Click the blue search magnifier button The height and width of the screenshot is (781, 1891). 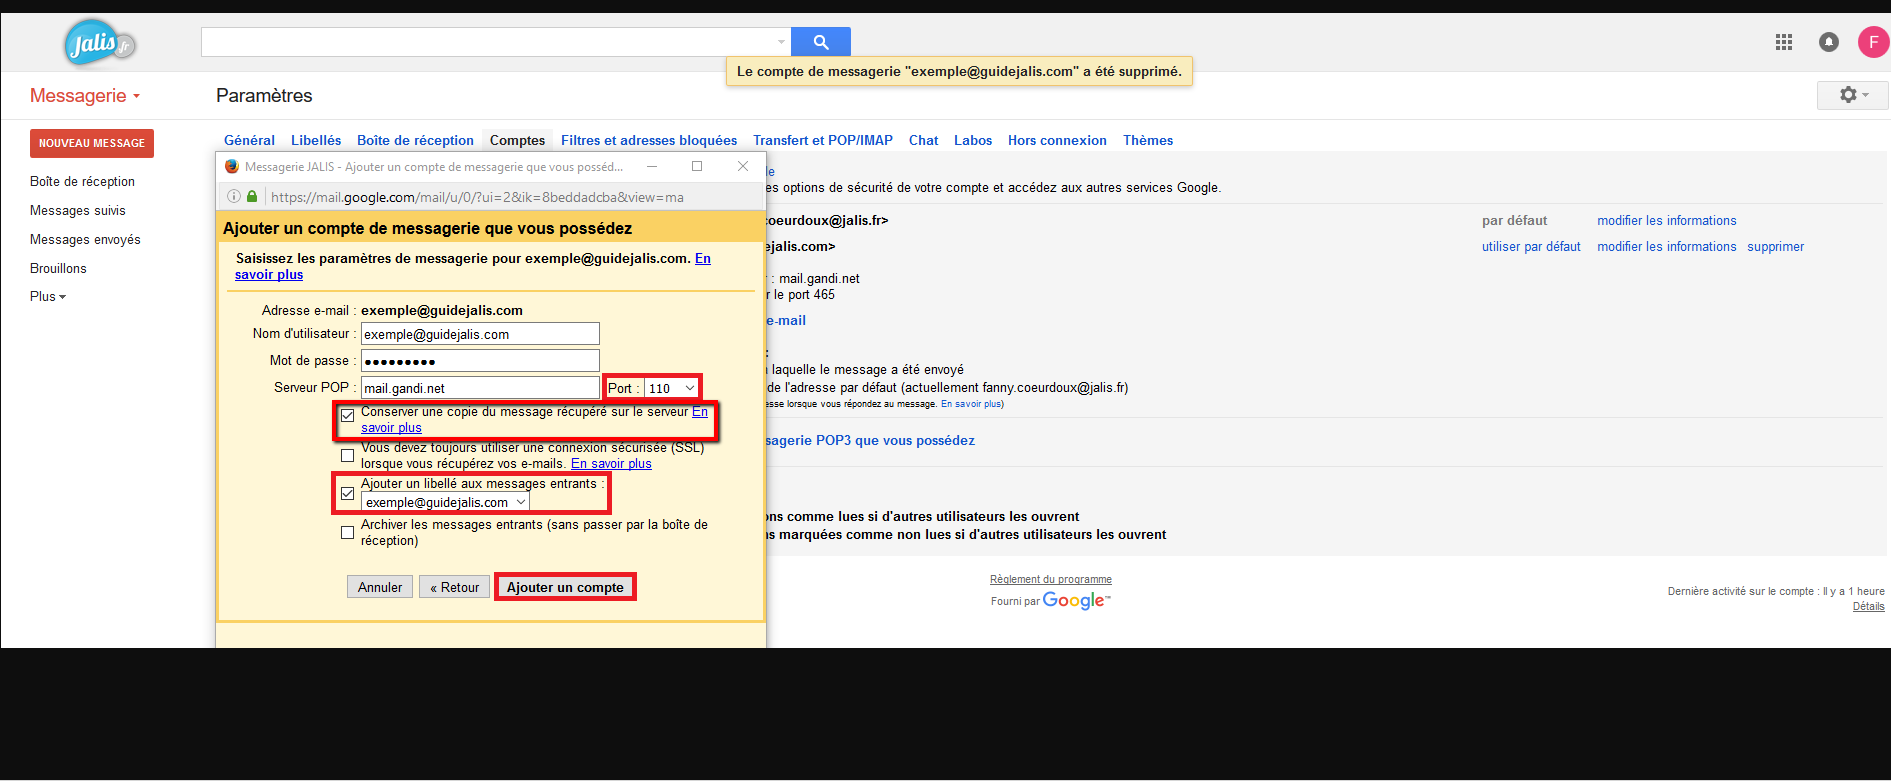pos(820,42)
